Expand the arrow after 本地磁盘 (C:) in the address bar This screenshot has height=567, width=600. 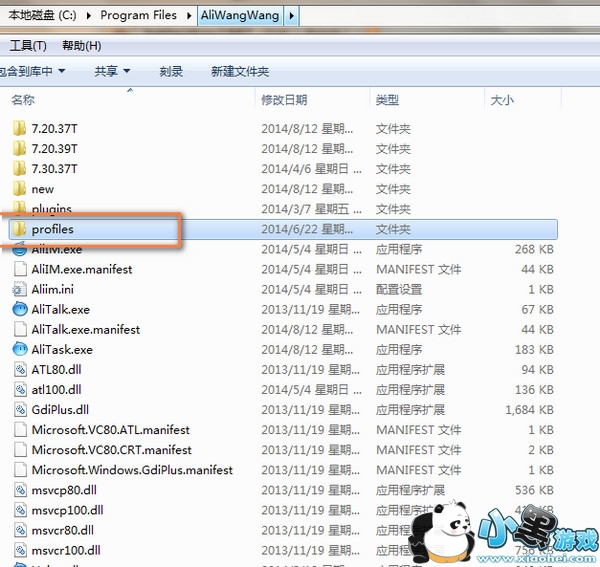pyautogui.click(x=88, y=16)
